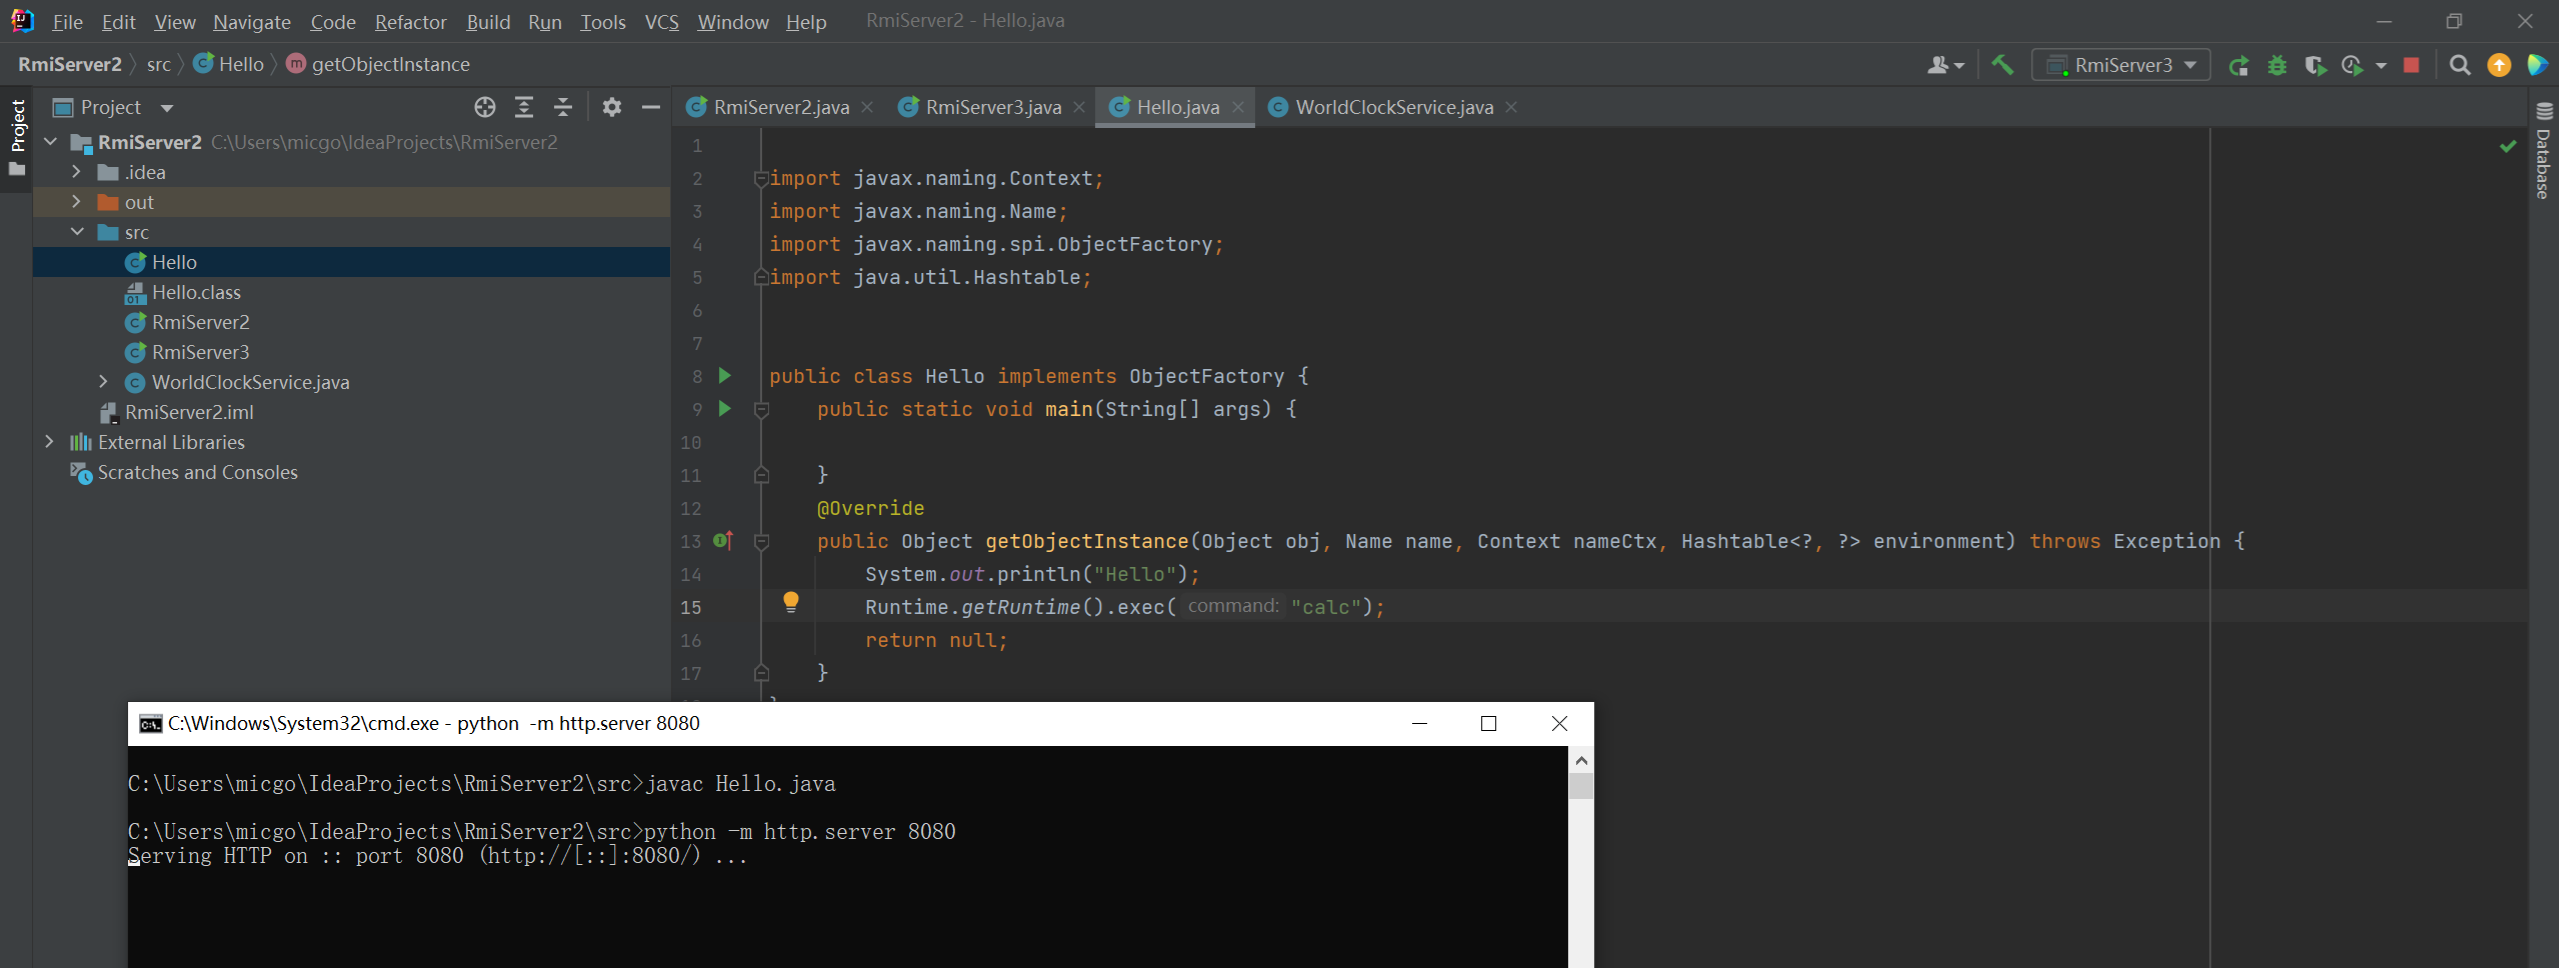The height and width of the screenshot is (968, 2559).
Task: Open the VCS menu
Action: coord(662,22)
